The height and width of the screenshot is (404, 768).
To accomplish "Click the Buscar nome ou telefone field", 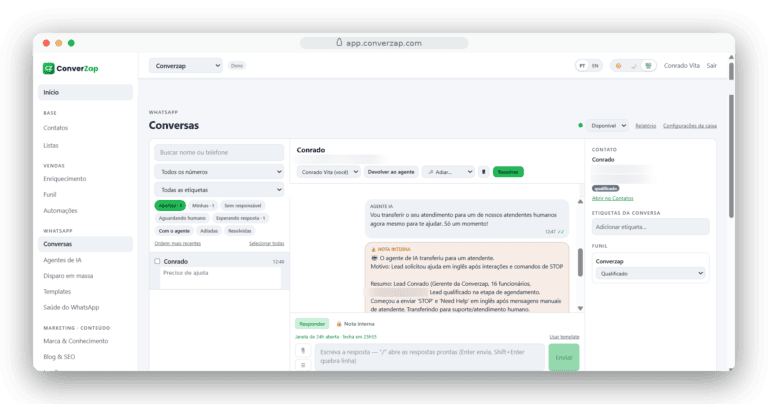I will [x=219, y=152].
